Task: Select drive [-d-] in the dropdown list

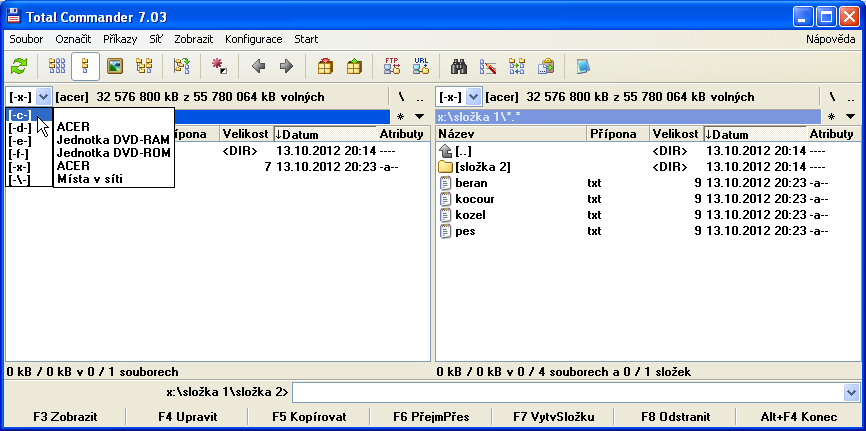Action: pyautogui.click(x=20, y=128)
